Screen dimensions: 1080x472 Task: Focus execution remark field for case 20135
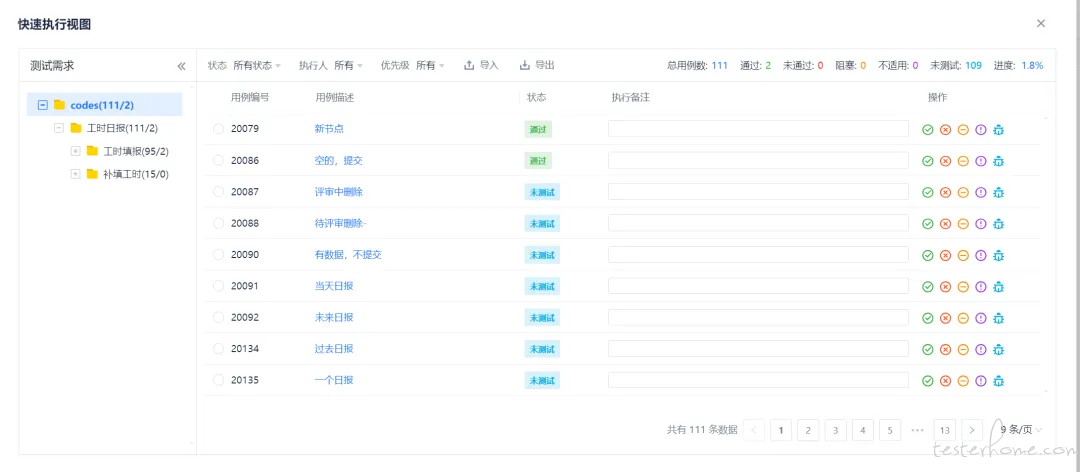758,380
